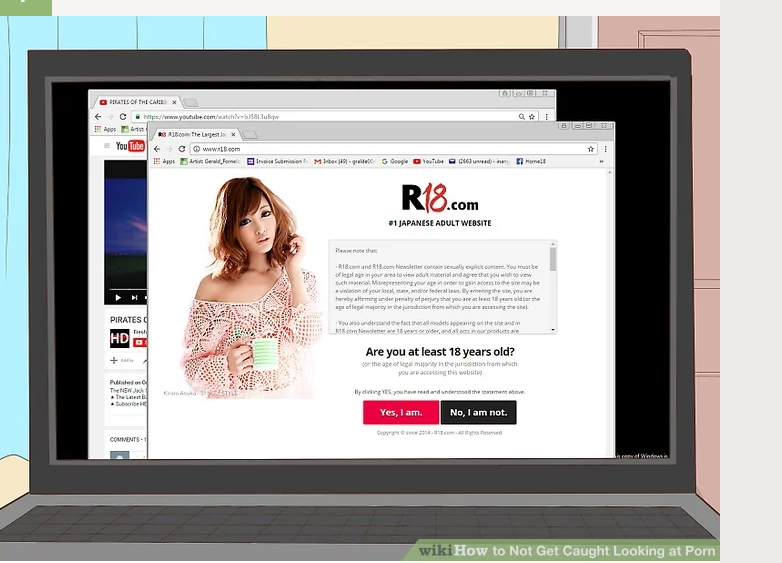Expand the bookmarks overflow chevron

(601, 162)
